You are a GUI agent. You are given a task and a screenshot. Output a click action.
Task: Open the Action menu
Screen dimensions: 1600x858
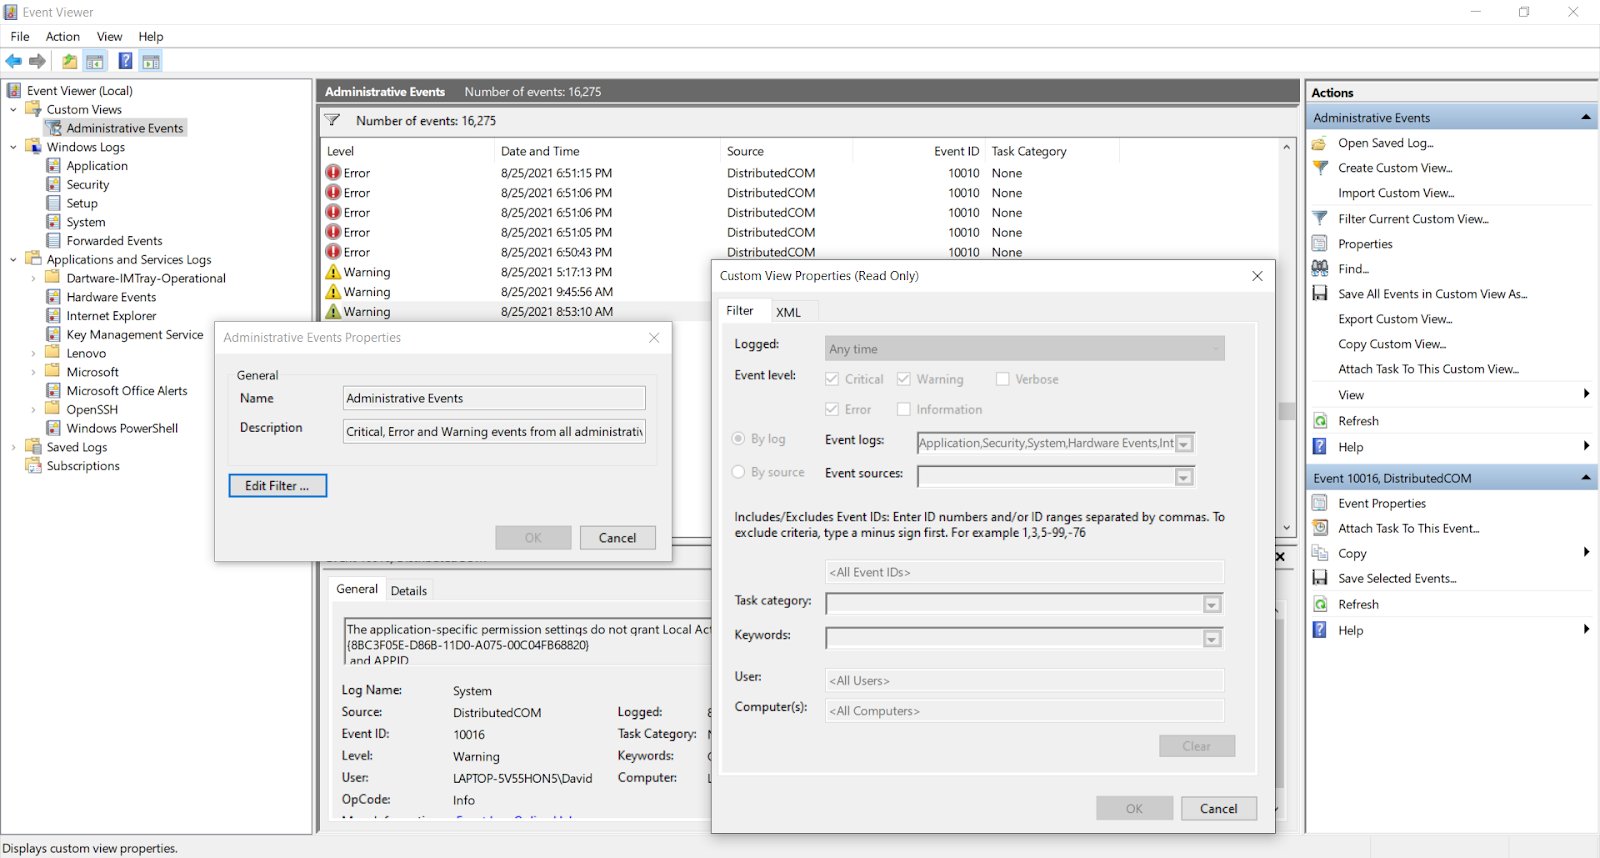pyautogui.click(x=62, y=37)
